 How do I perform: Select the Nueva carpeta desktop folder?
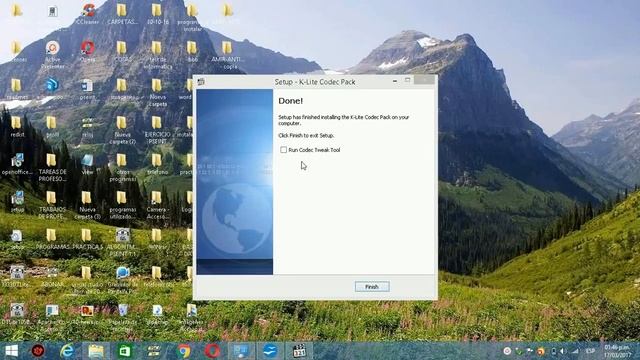tap(157, 93)
